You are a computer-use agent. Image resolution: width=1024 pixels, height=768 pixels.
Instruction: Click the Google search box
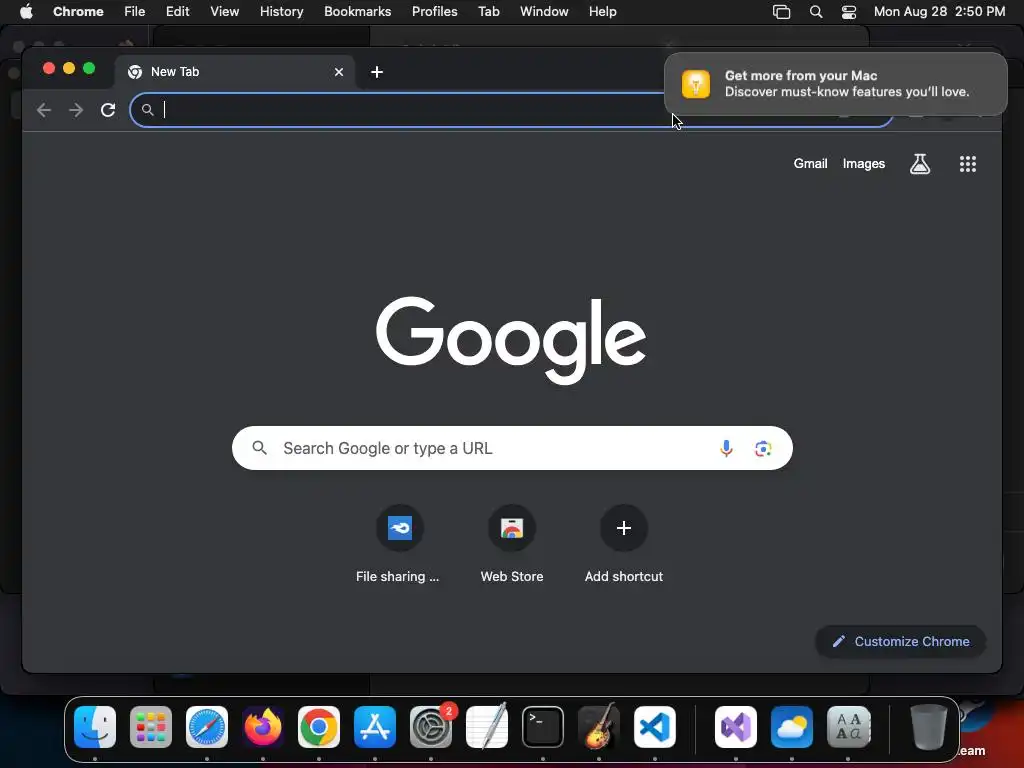click(x=512, y=448)
